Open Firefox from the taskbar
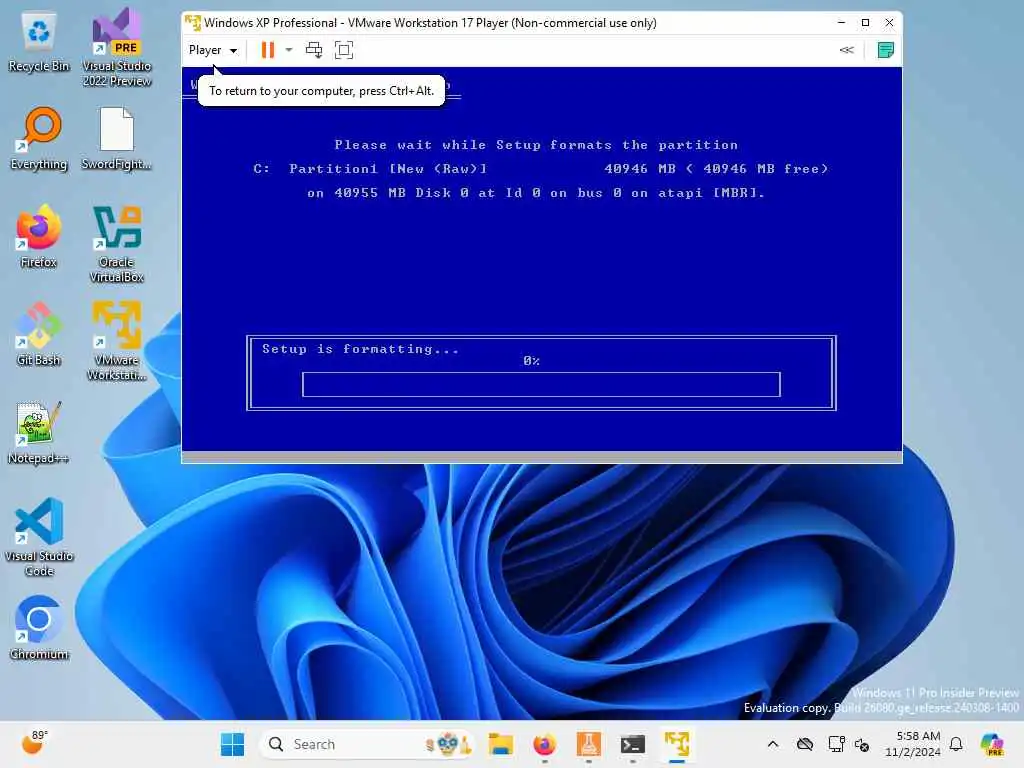The width and height of the screenshot is (1024, 768). [x=544, y=744]
